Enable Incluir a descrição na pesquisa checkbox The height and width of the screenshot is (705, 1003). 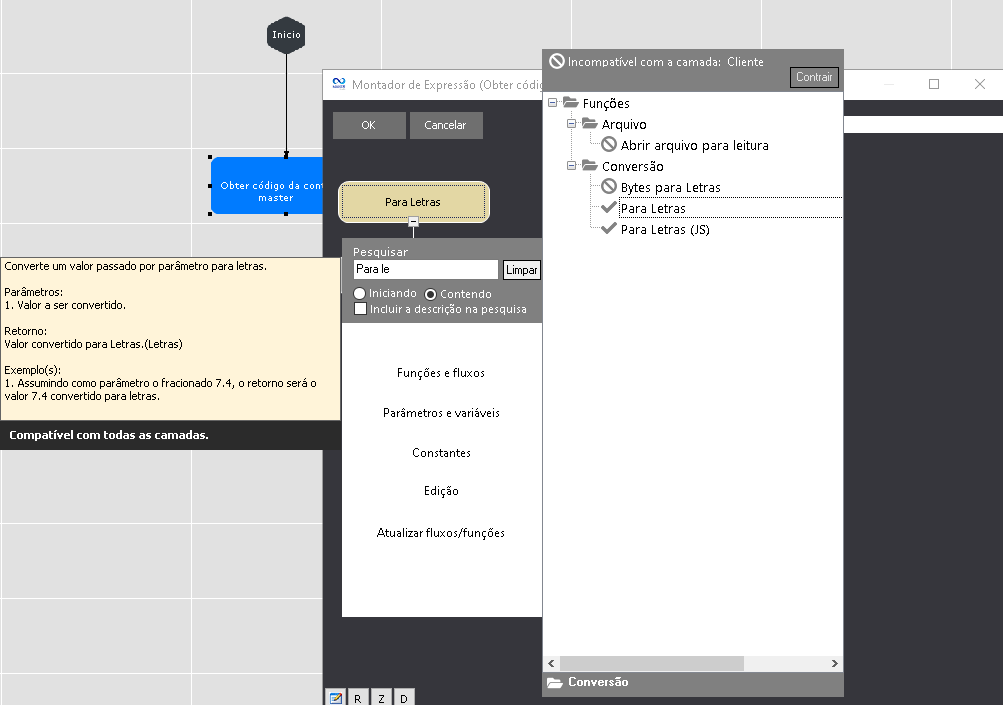(x=360, y=309)
